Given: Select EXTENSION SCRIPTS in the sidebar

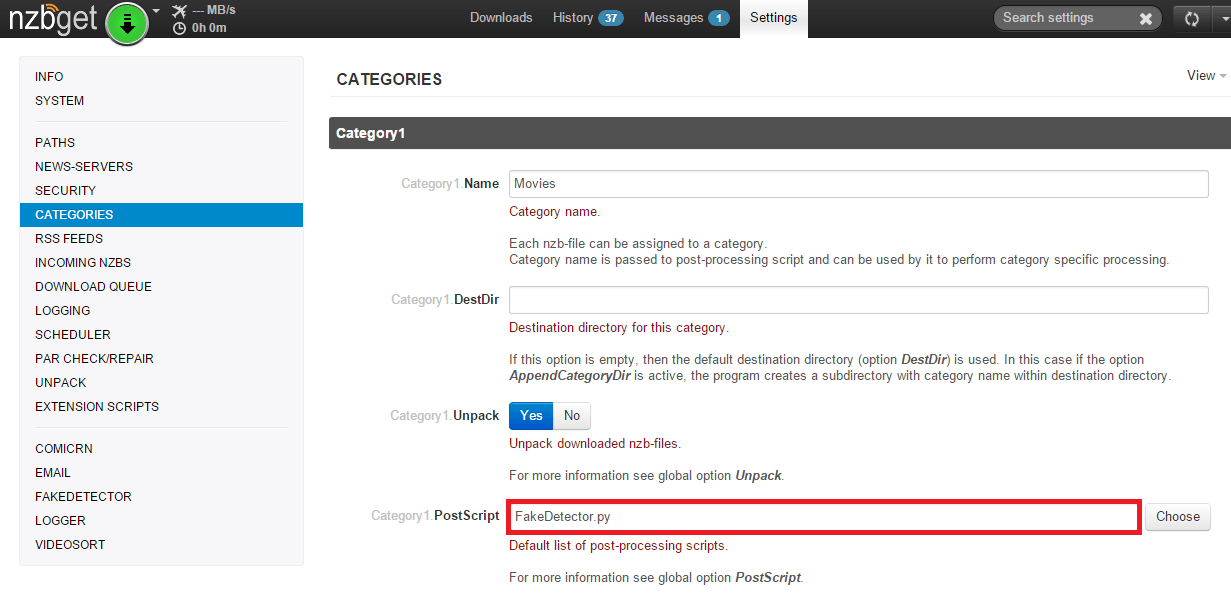Looking at the screenshot, I should [97, 407].
